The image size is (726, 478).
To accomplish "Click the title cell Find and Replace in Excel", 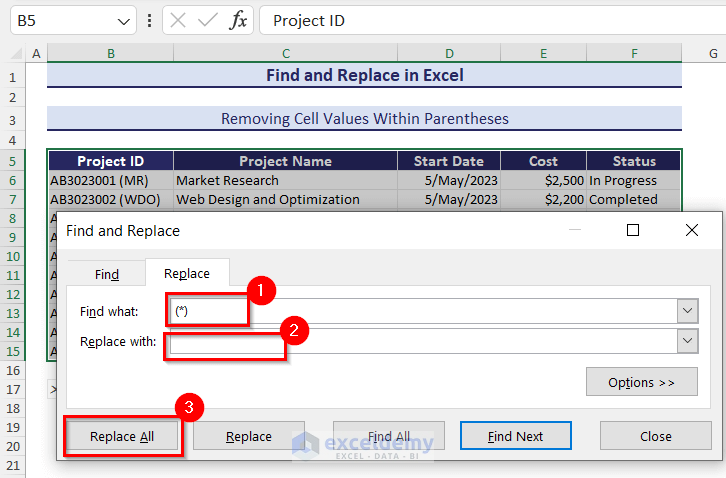I will pyautogui.click(x=364, y=75).
